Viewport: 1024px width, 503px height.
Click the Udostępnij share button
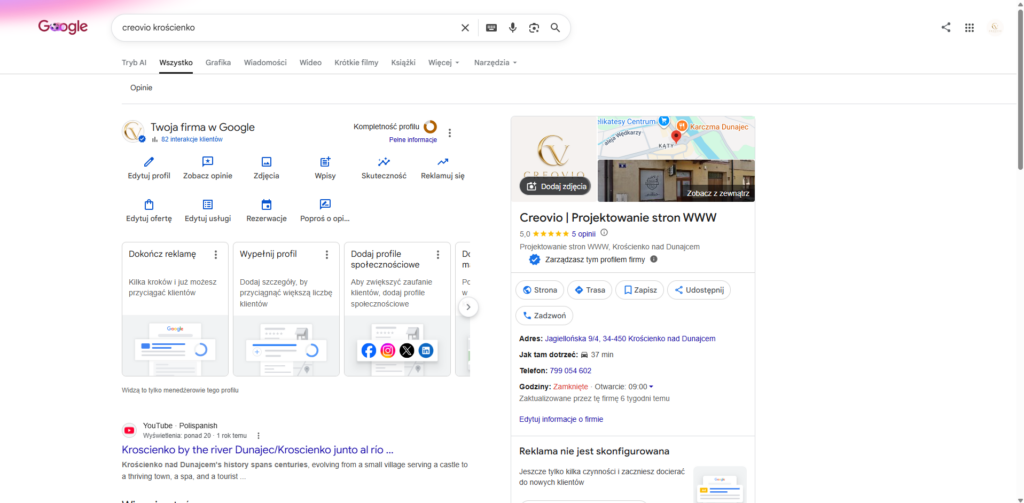(699, 290)
